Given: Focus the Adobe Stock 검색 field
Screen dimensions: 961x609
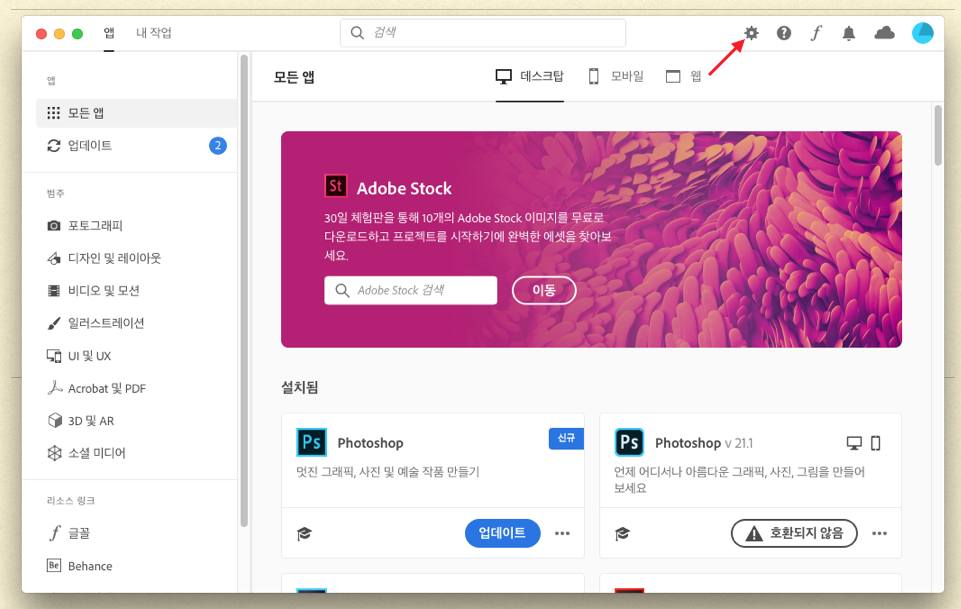Looking at the screenshot, I should (x=411, y=290).
